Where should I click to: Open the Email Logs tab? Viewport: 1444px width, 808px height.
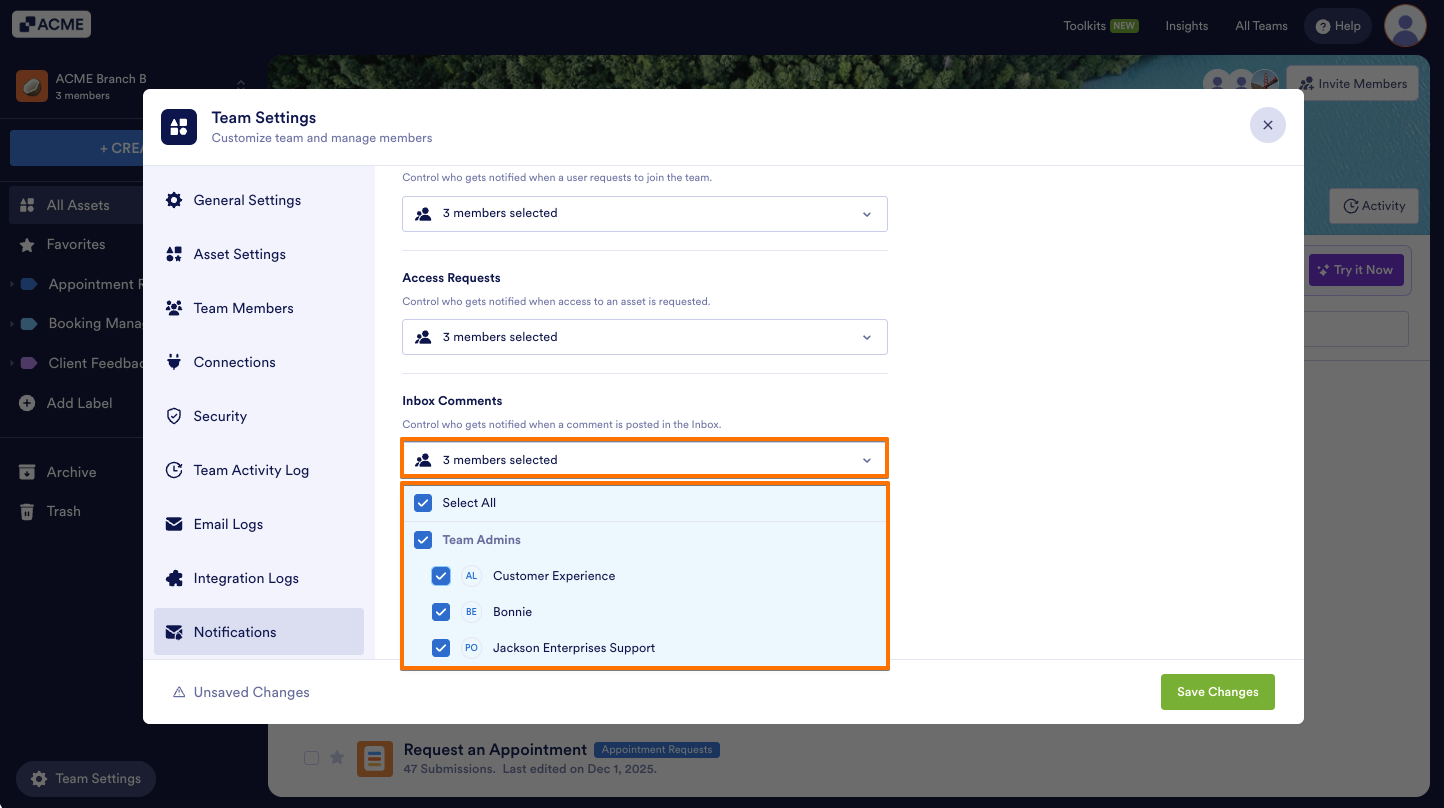259,524
